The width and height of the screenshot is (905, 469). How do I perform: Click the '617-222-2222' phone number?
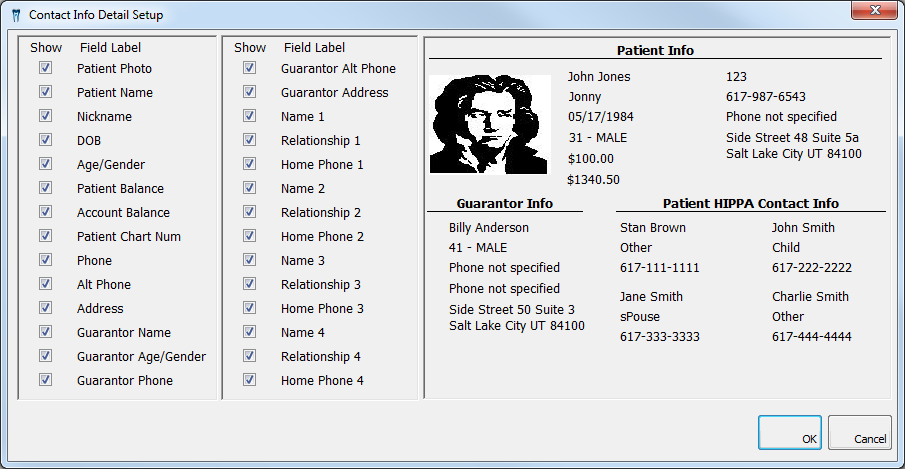(811, 268)
